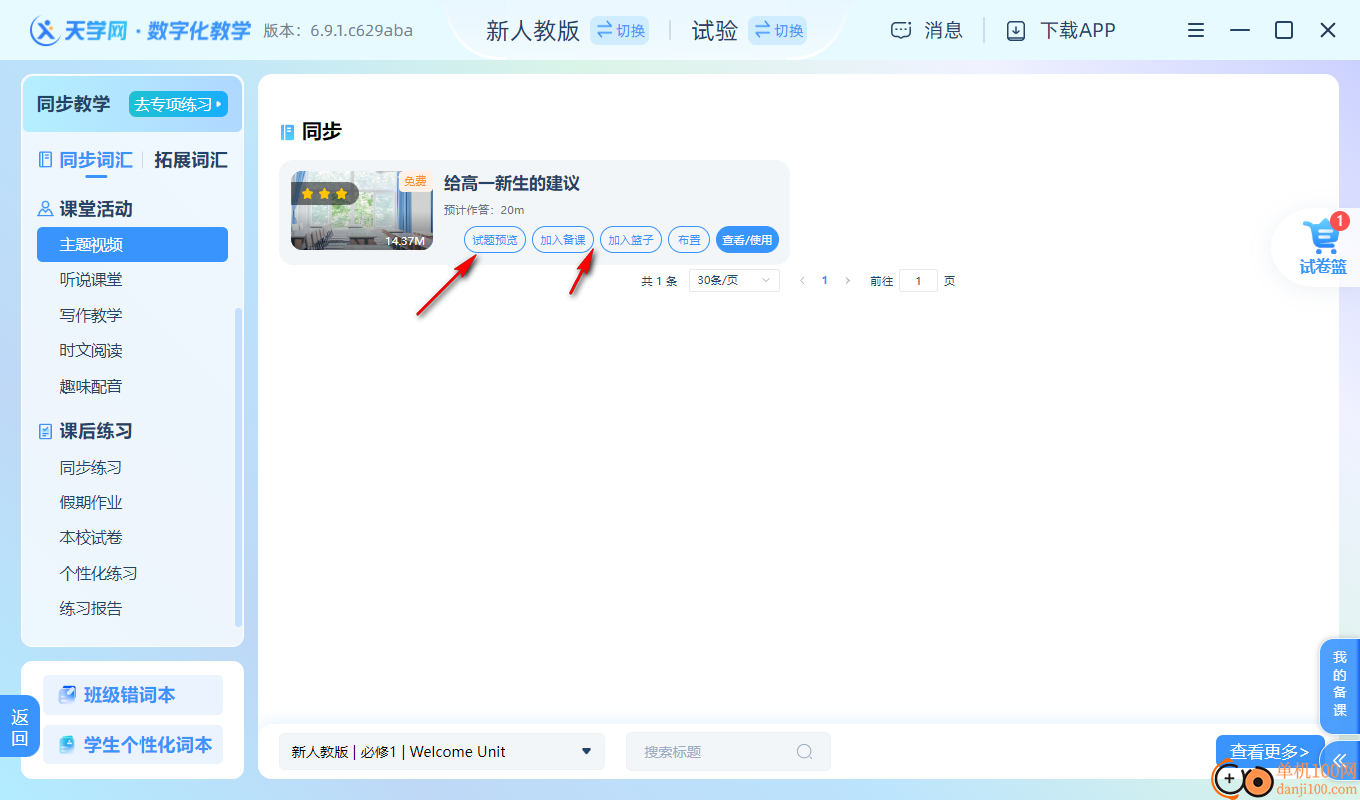Click 去专项练习 button
1360x800 pixels.
[178, 104]
